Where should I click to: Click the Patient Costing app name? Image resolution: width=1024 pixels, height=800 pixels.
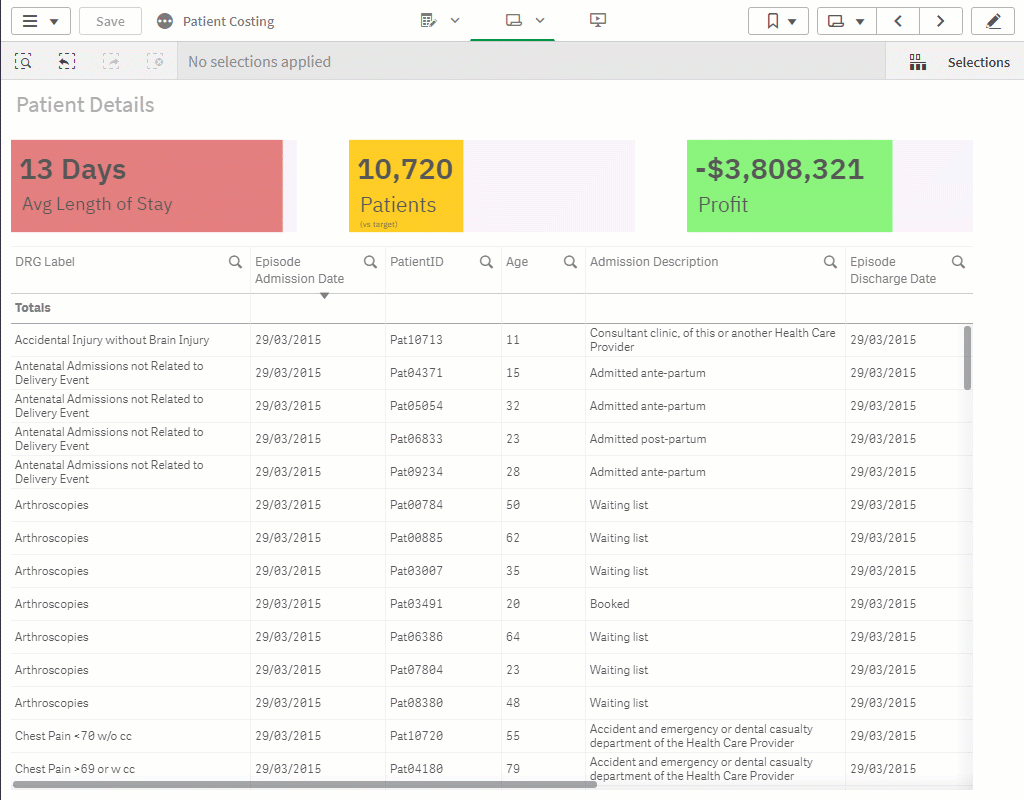[x=229, y=22]
